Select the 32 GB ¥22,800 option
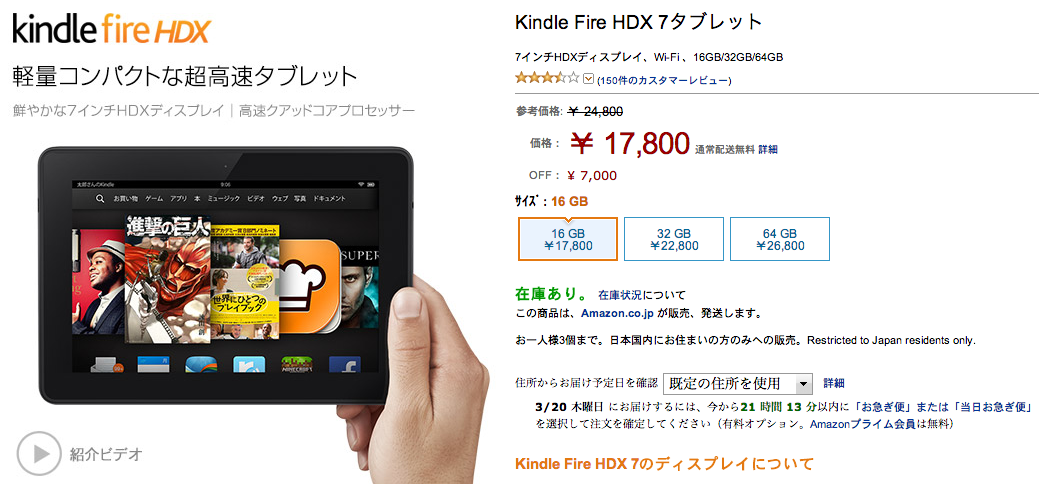 point(674,239)
